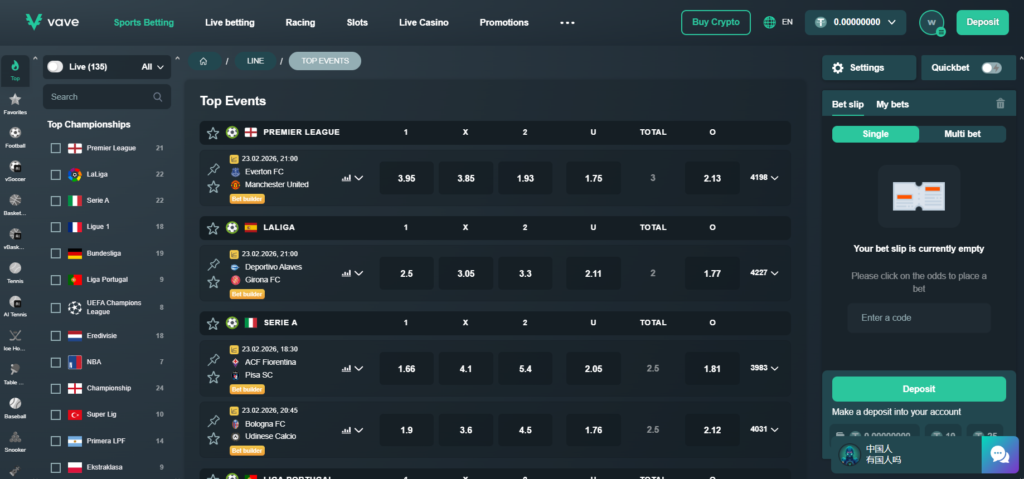The height and width of the screenshot is (479, 1024).
Task: Click the Vave logo
Action: pos(52,22)
